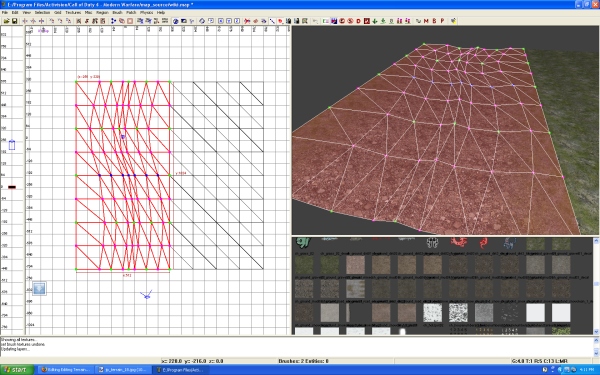Open the Brush menu

point(117,13)
